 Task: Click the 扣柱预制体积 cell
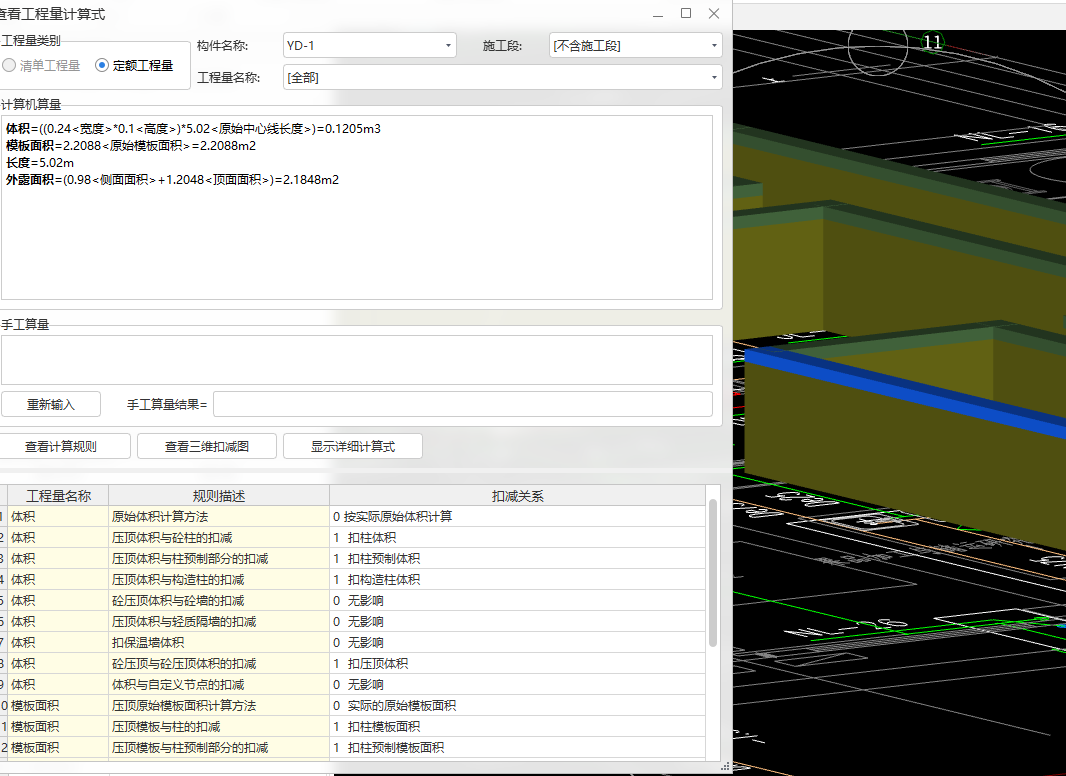518,558
